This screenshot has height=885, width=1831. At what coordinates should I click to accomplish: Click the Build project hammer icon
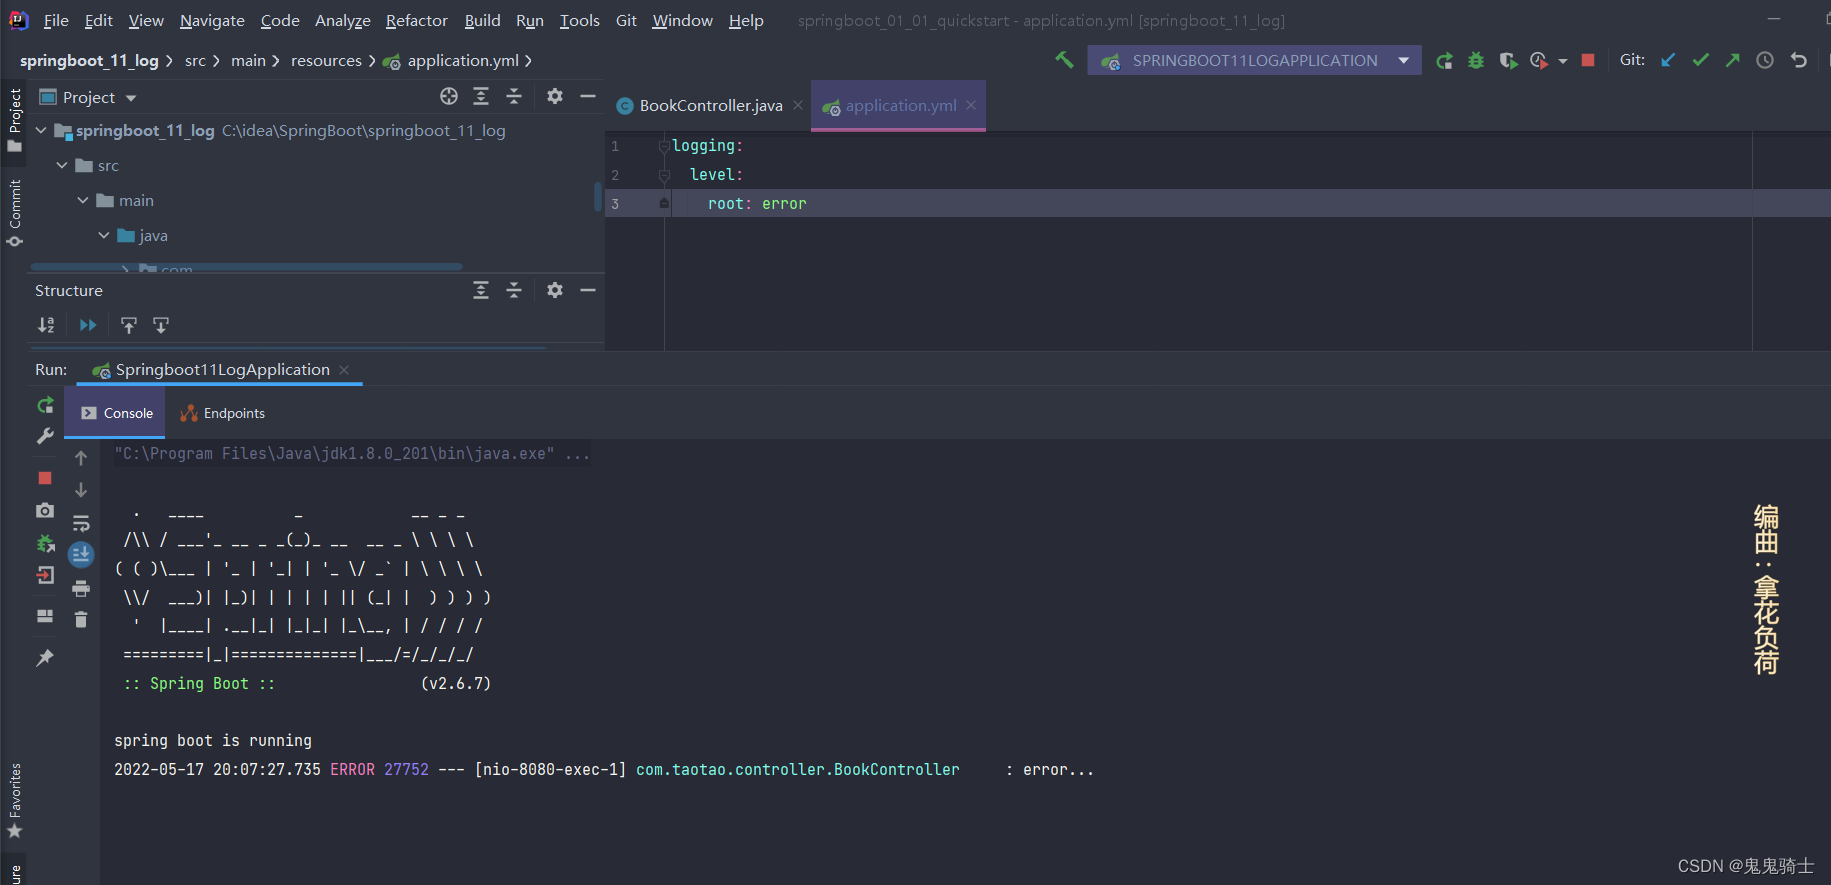tap(1064, 60)
